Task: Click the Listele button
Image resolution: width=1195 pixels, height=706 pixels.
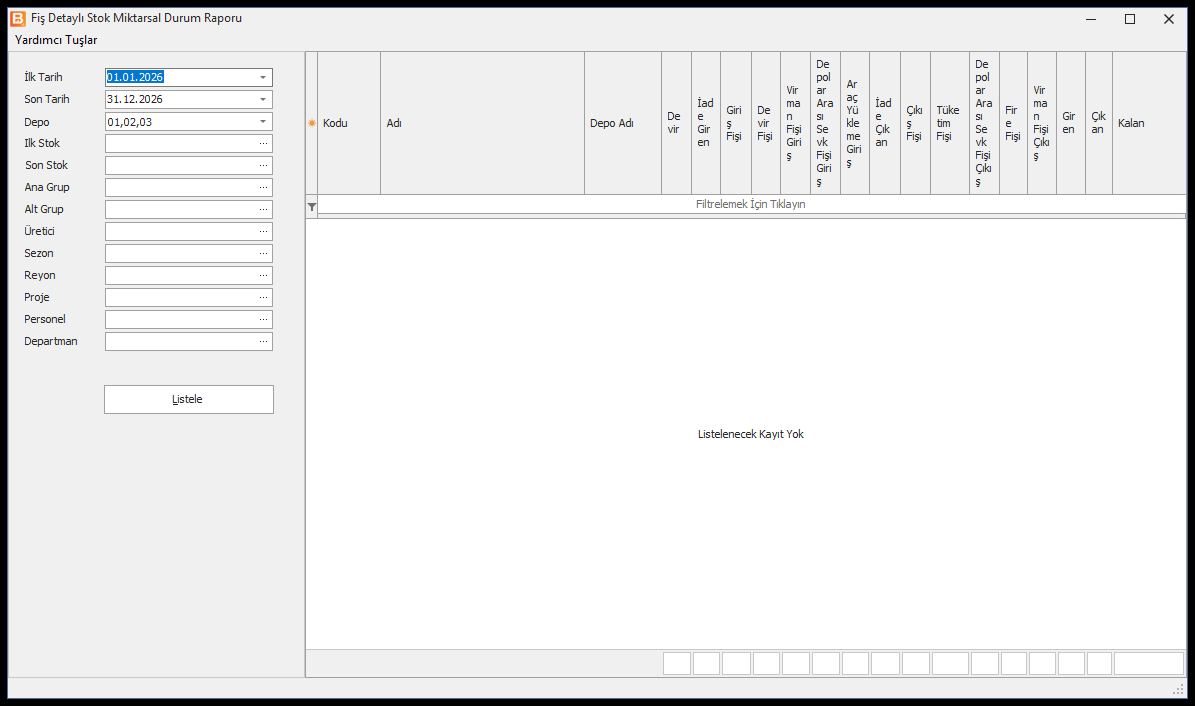Action: (189, 400)
